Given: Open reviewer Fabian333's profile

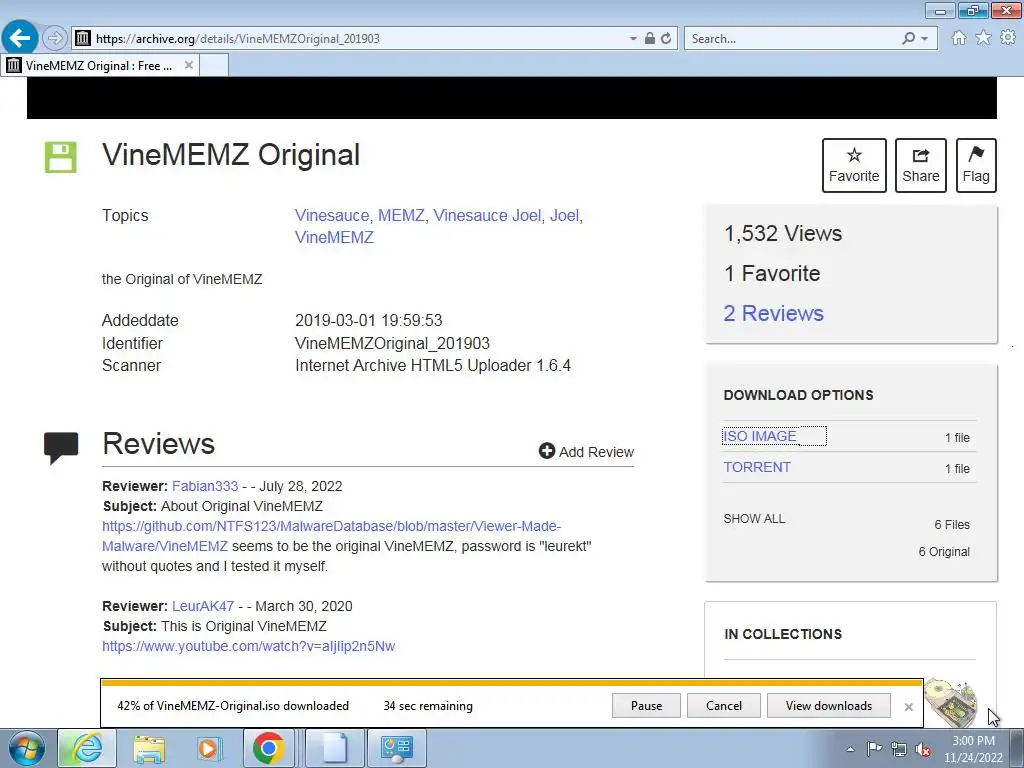Looking at the screenshot, I should [x=204, y=486].
